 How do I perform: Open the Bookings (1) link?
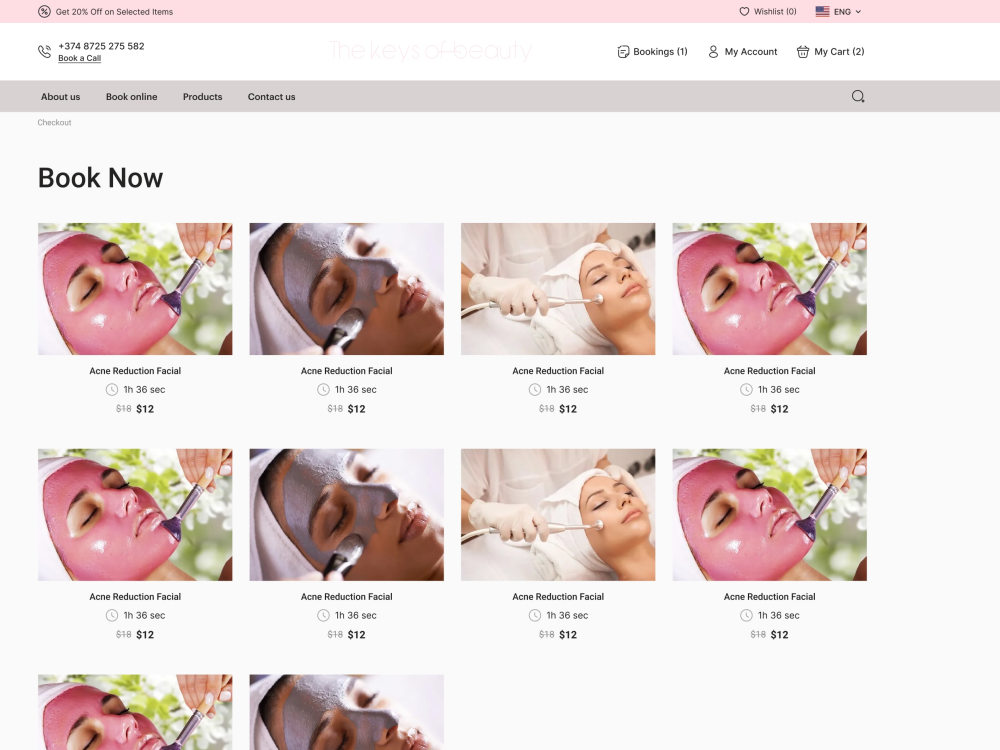click(660, 52)
